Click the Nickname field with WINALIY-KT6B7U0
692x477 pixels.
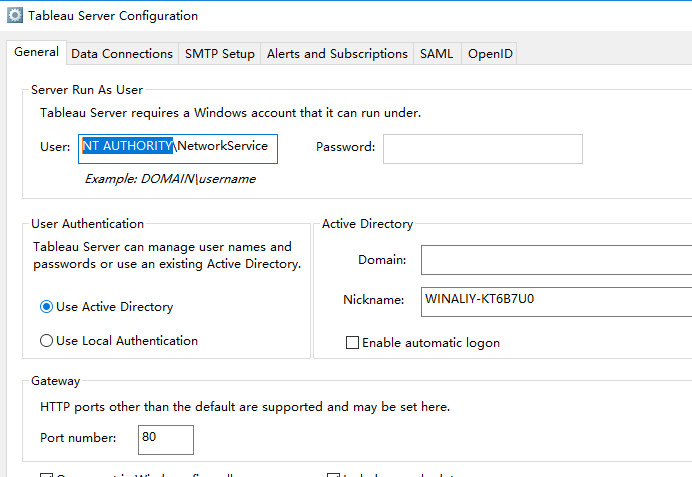click(557, 302)
